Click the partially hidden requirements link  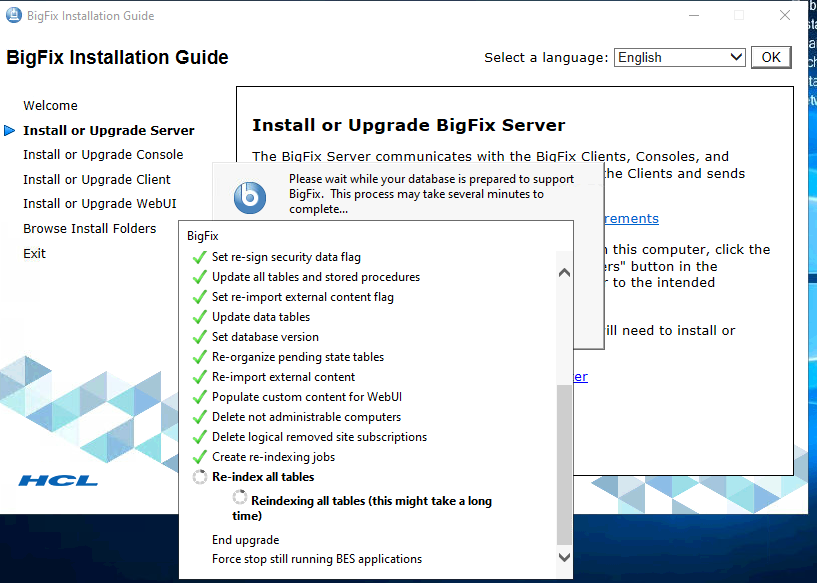pos(632,218)
